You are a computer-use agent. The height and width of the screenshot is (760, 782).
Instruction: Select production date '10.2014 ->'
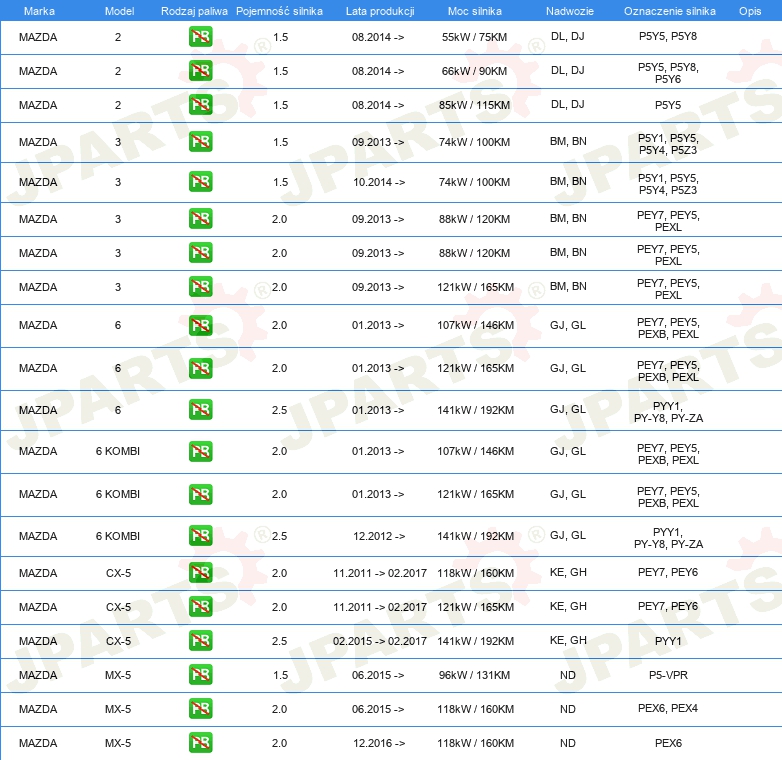tap(379, 182)
